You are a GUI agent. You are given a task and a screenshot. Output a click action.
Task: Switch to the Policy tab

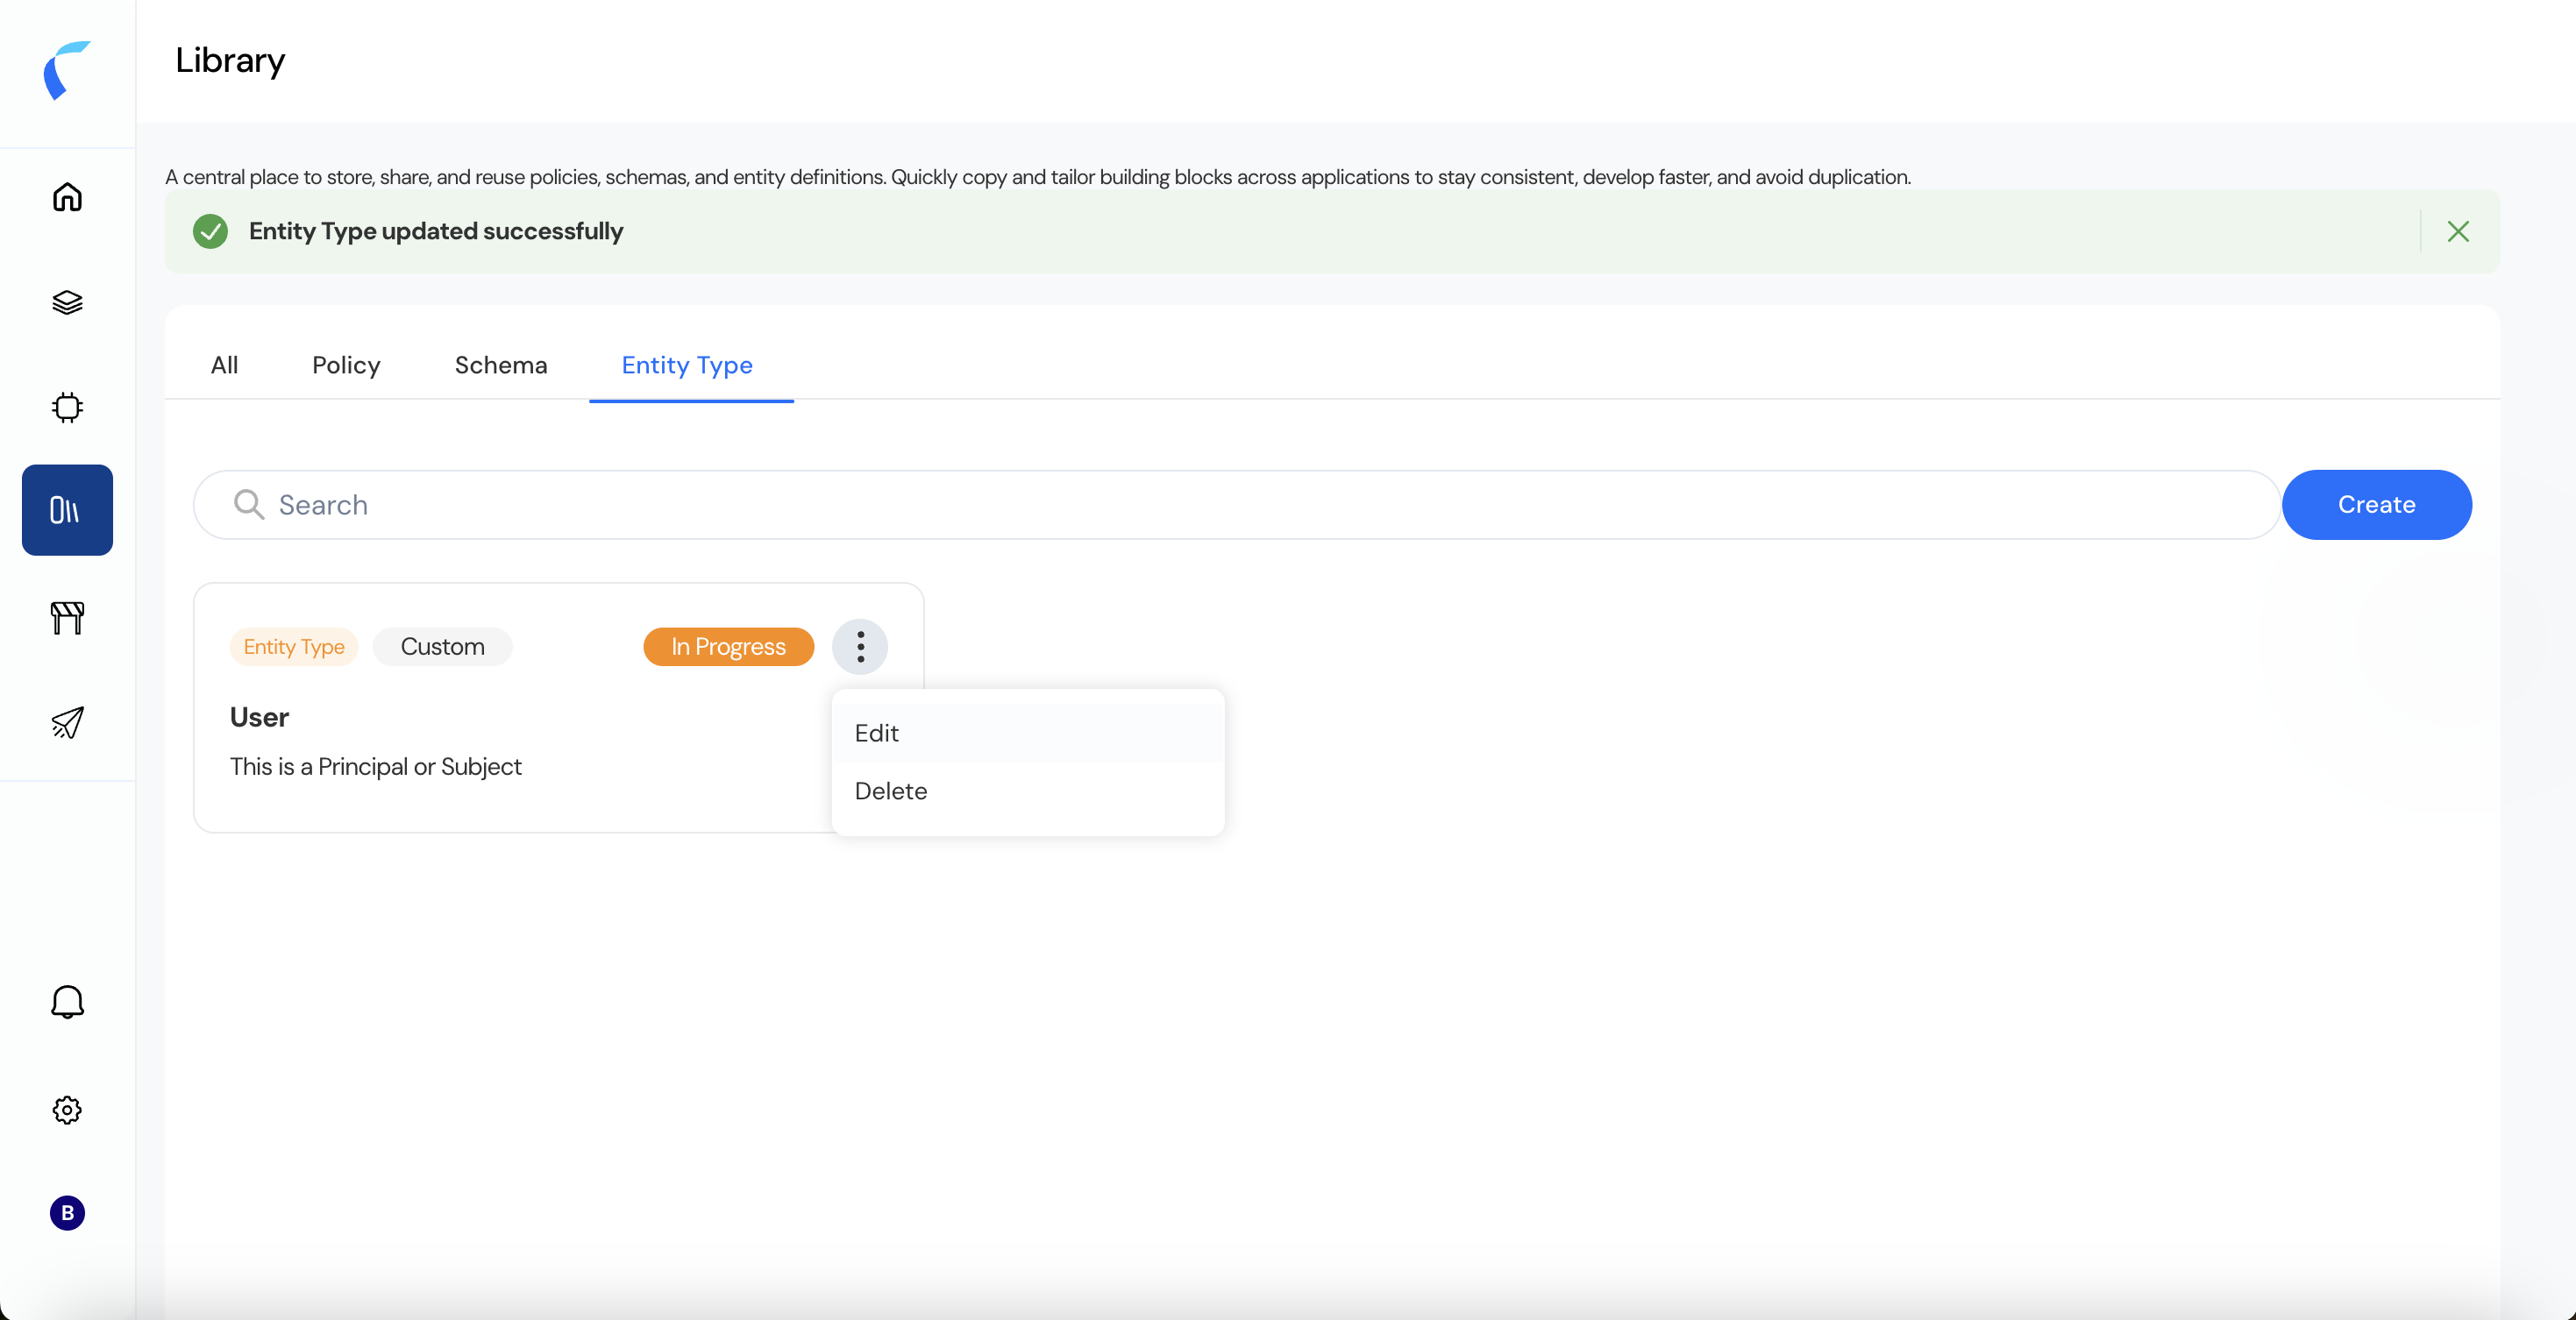[x=346, y=365]
